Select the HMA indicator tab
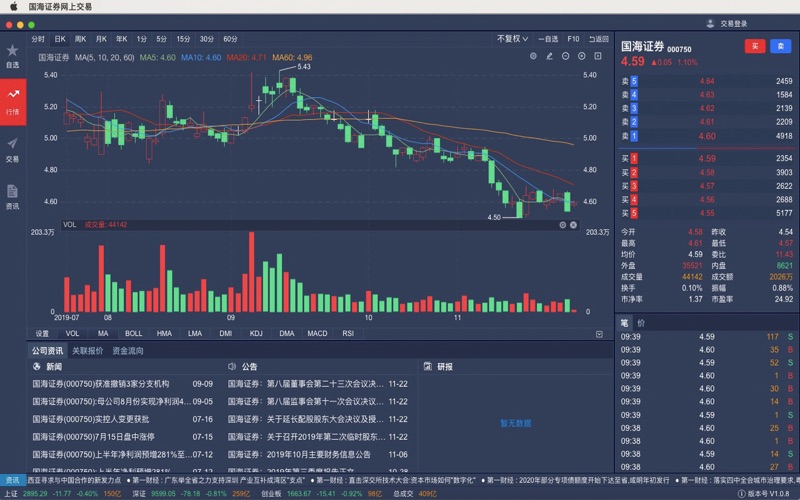This screenshot has height=500, width=800. tap(164, 334)
